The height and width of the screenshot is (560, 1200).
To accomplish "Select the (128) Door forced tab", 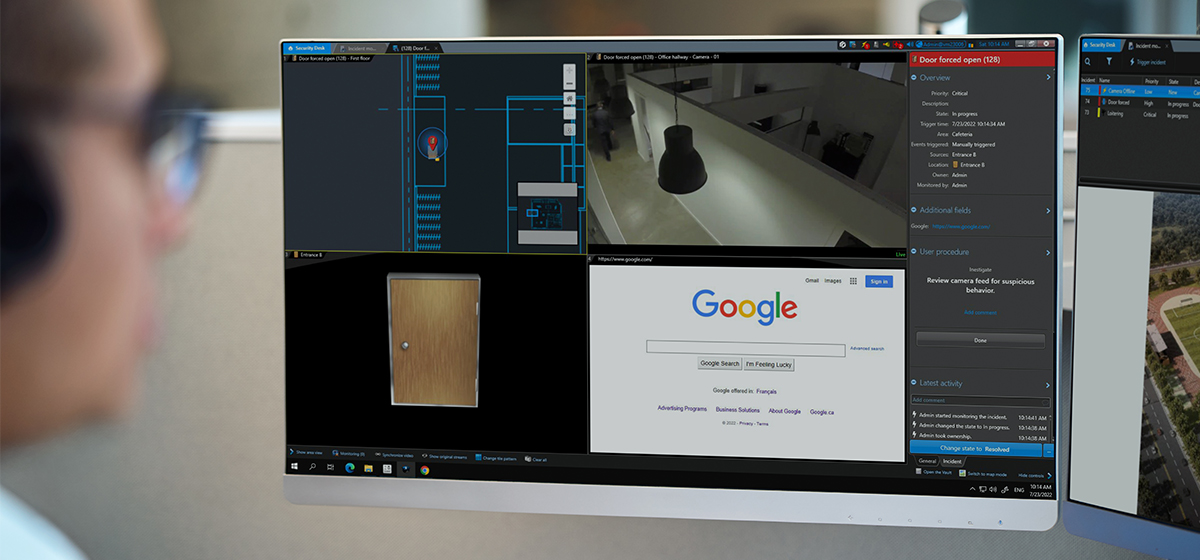I will point(413,48).
